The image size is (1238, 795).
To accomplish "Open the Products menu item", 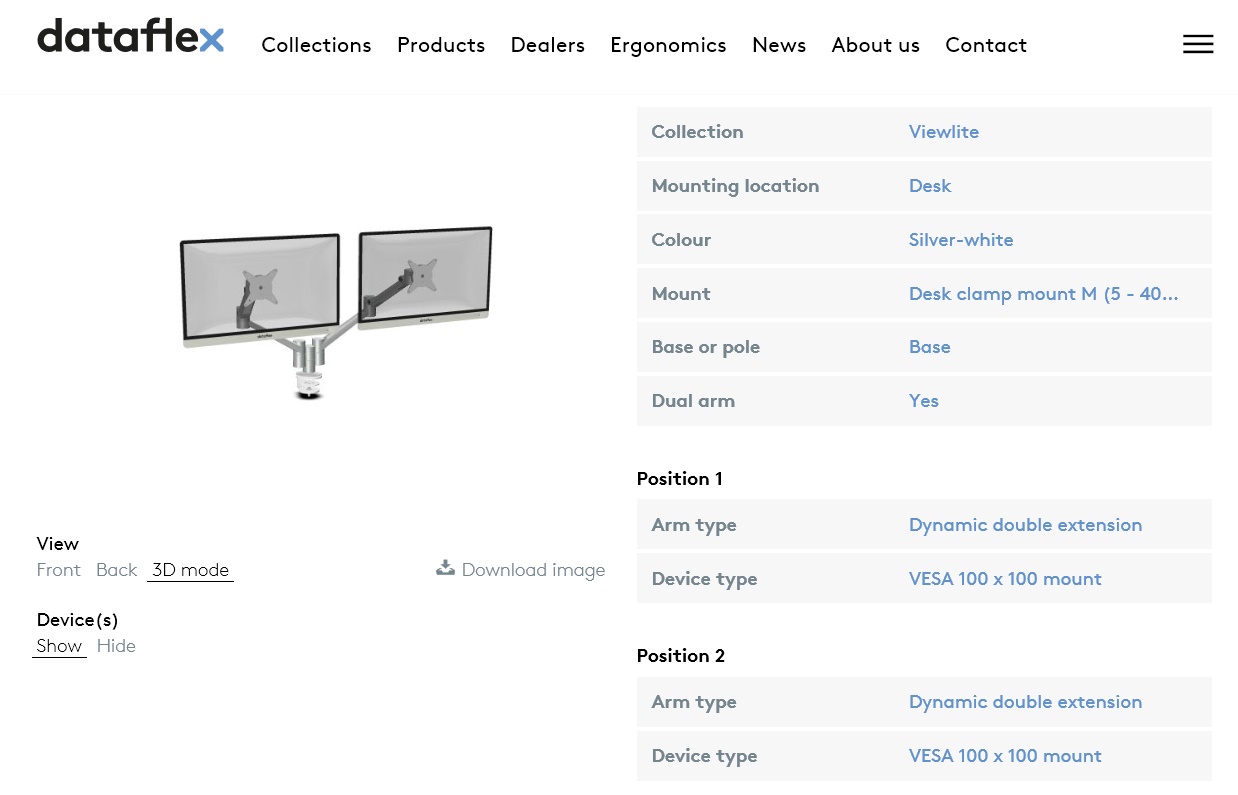I will 441,45.
